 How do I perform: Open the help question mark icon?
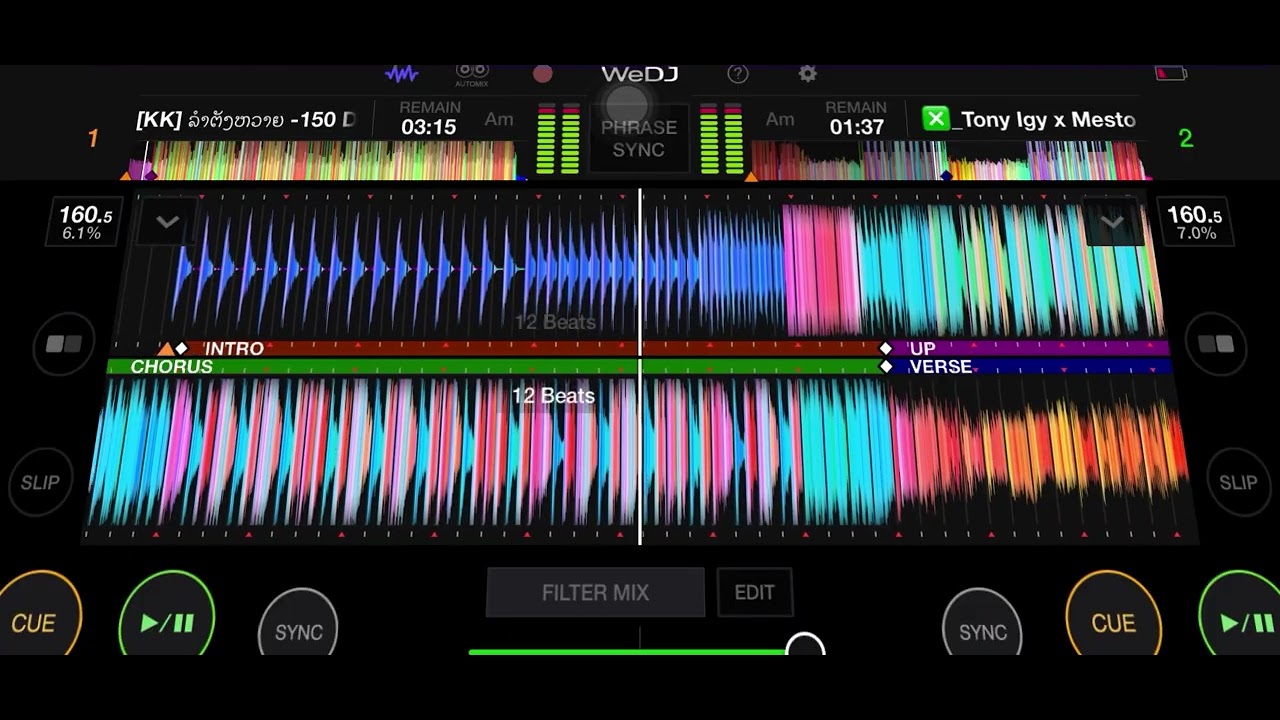[x=738, y=74]
